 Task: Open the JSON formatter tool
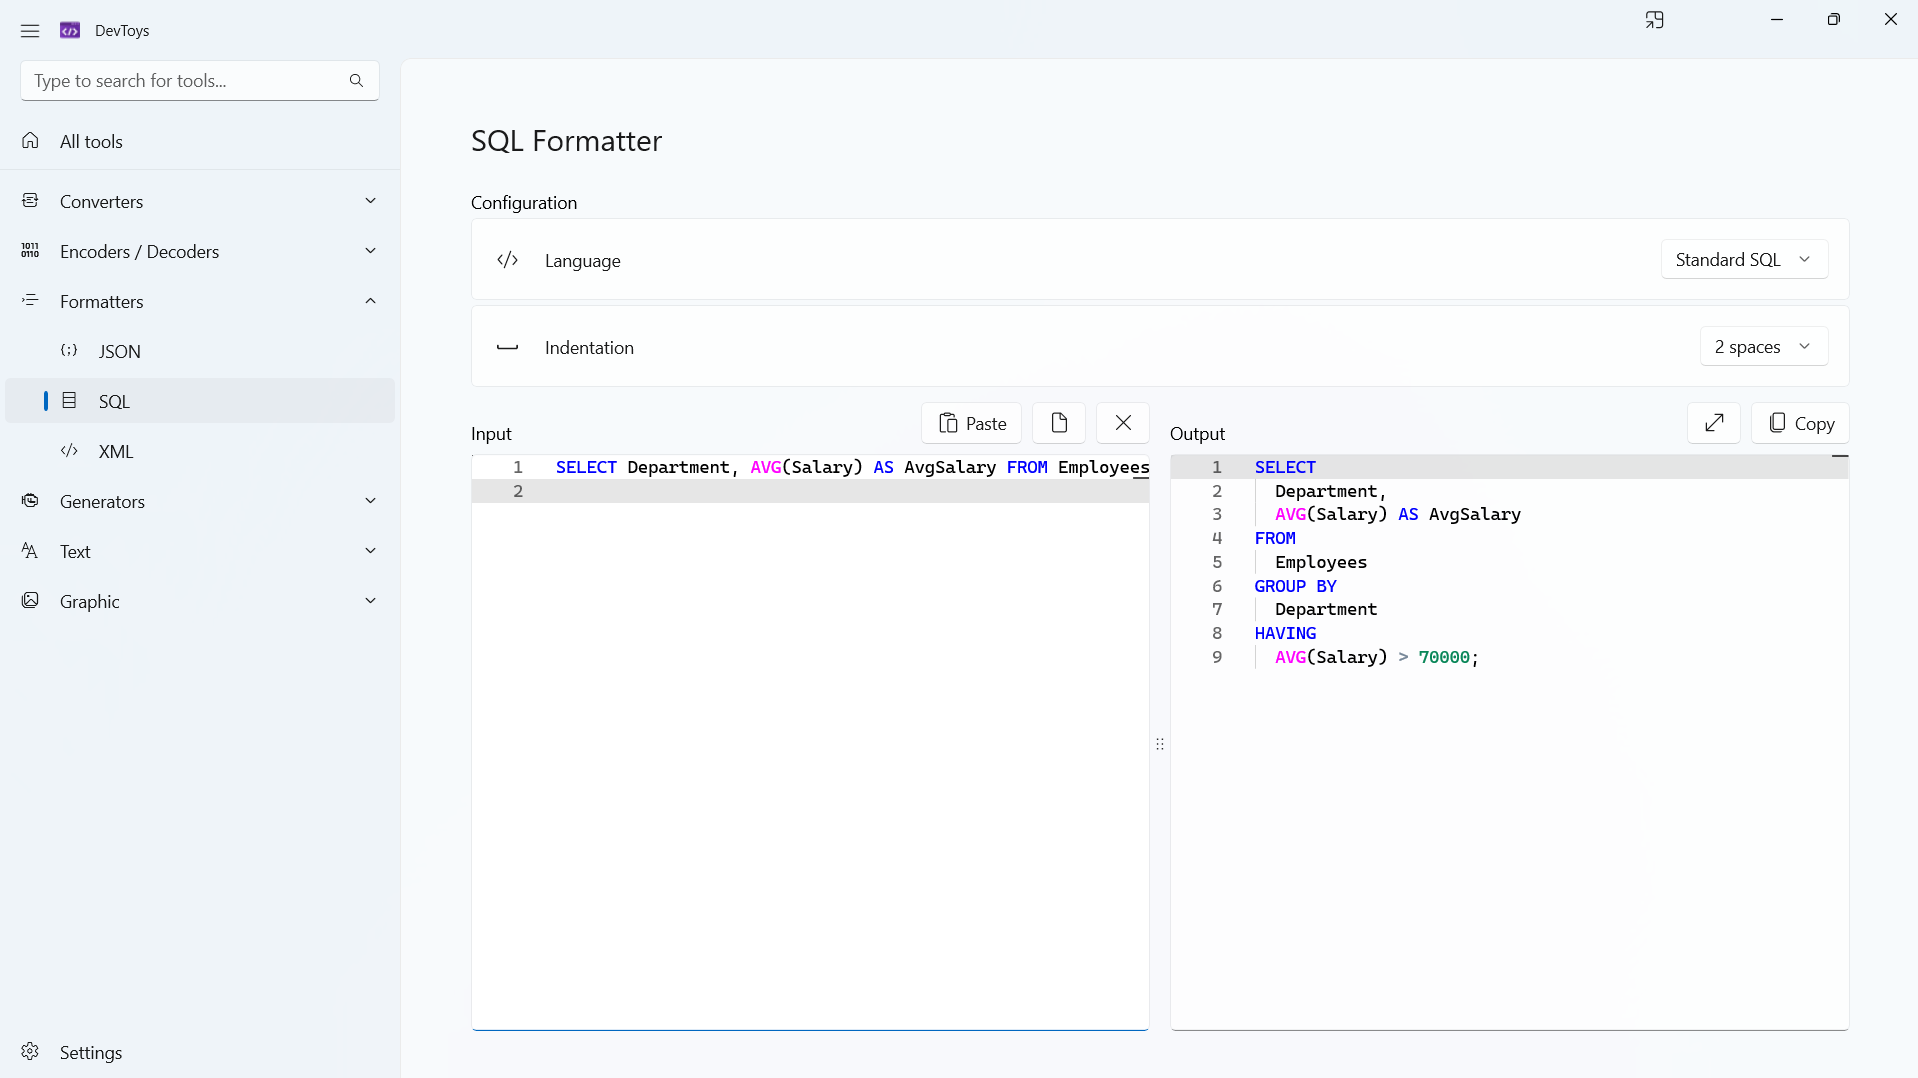tap(200, 351)
